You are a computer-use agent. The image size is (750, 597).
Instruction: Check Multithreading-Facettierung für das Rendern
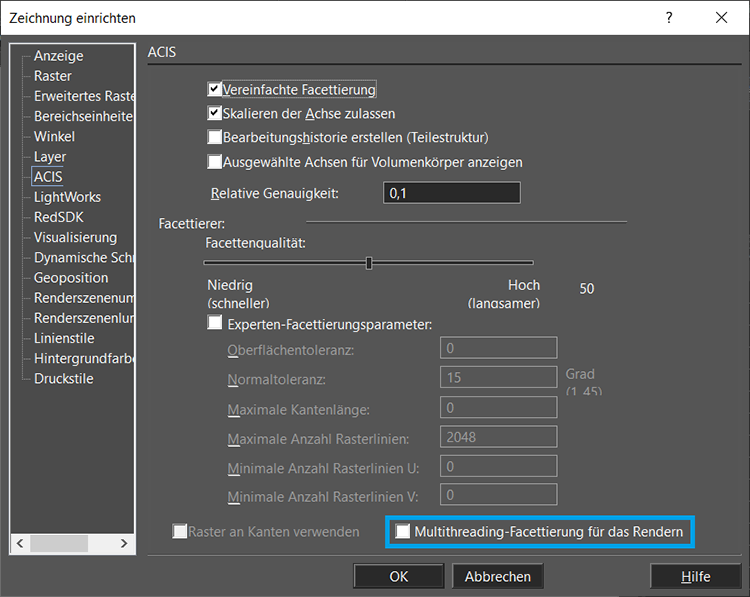coord(403,532)
